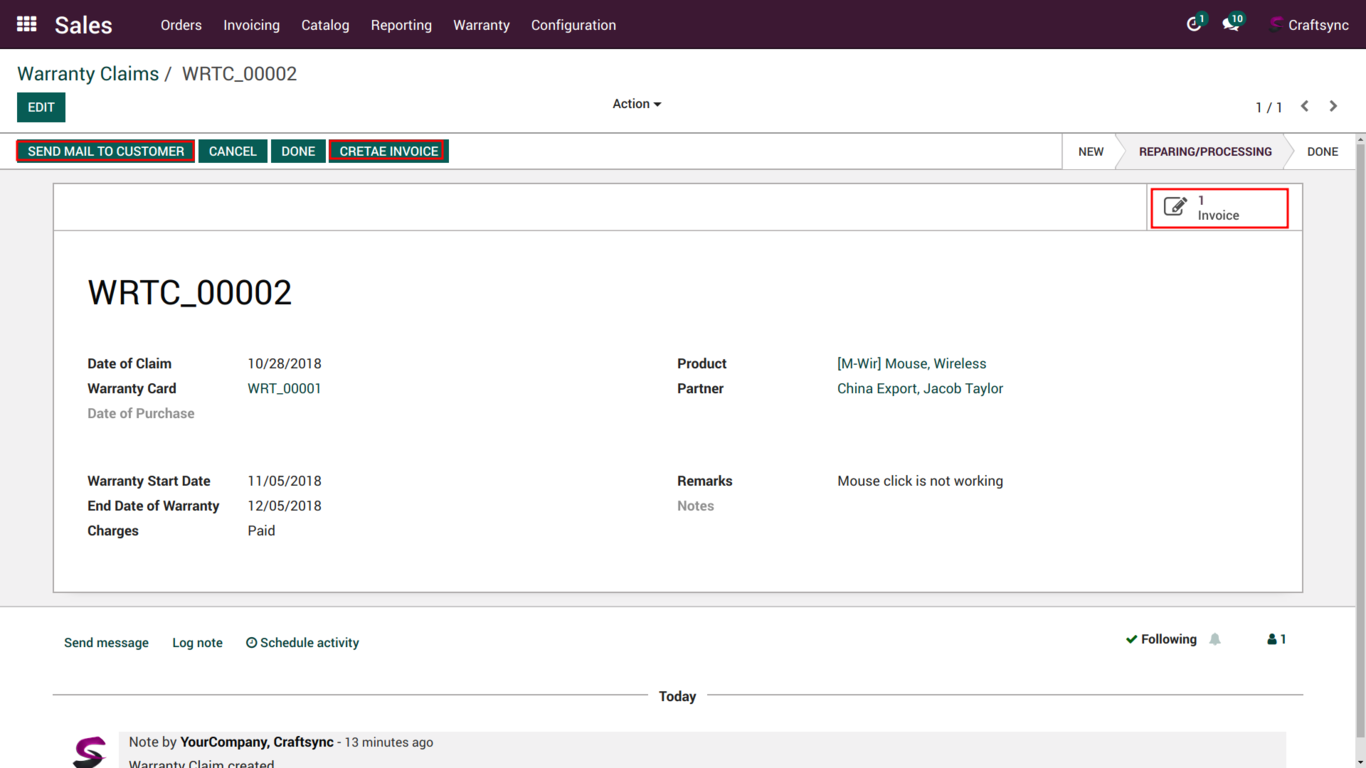Image resolution: width=1366 pixels, height=768 pixels.
Task: Open the apps grid menu icon
Action: (x=27, y=24)
